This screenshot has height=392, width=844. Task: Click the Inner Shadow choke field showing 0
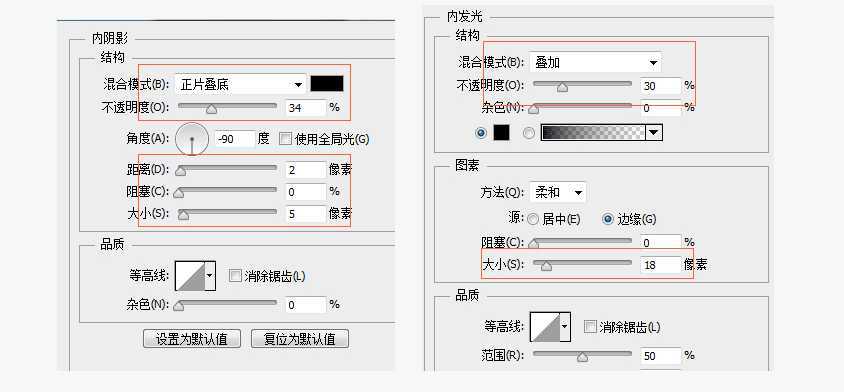(x=306, y=192)
